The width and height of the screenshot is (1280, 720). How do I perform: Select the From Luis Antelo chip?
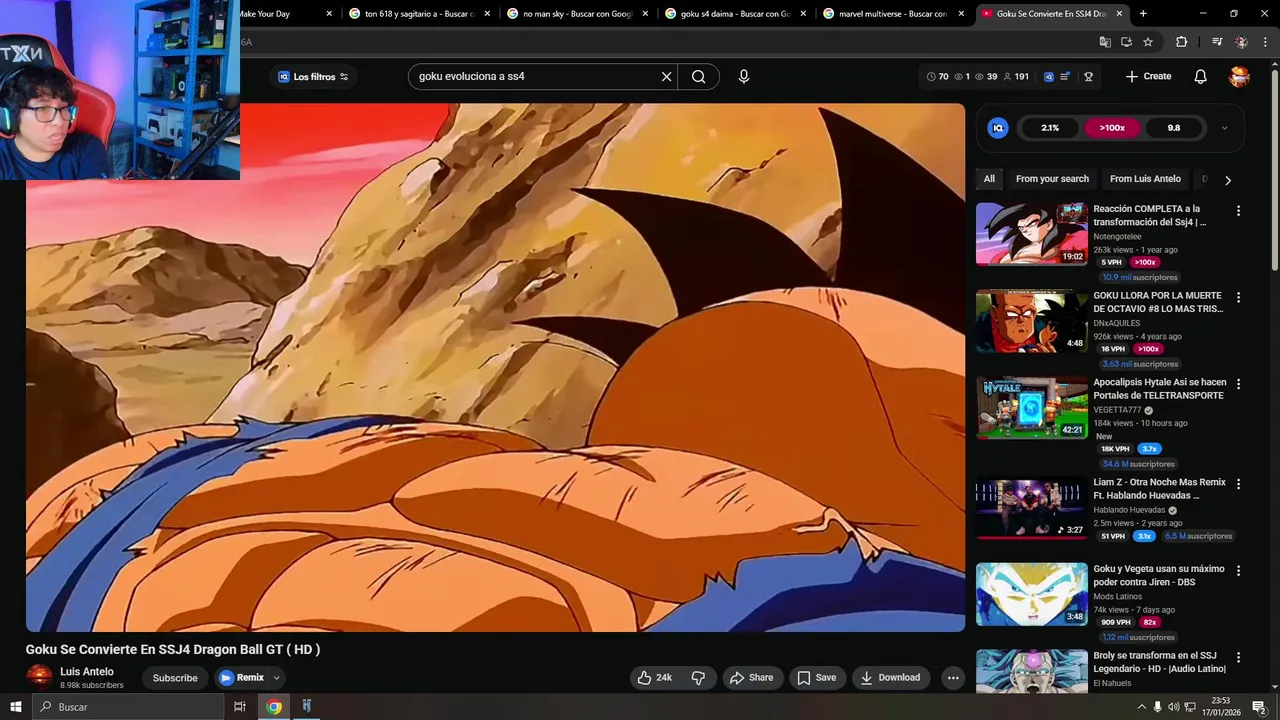pos(1145,179)
